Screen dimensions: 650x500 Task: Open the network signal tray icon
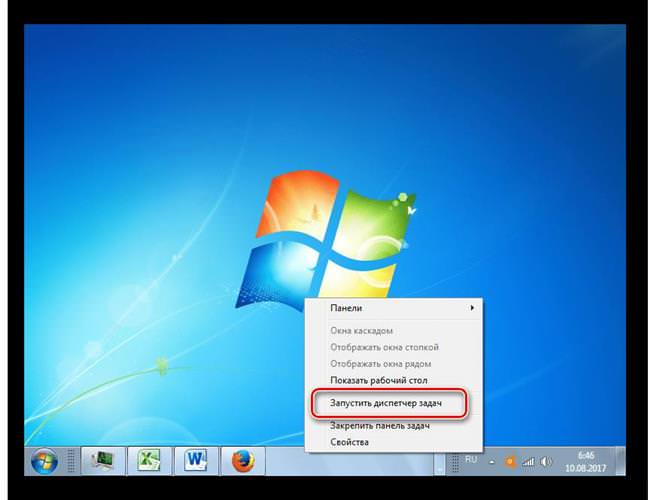pyautogui.click(x=528, y=461)
